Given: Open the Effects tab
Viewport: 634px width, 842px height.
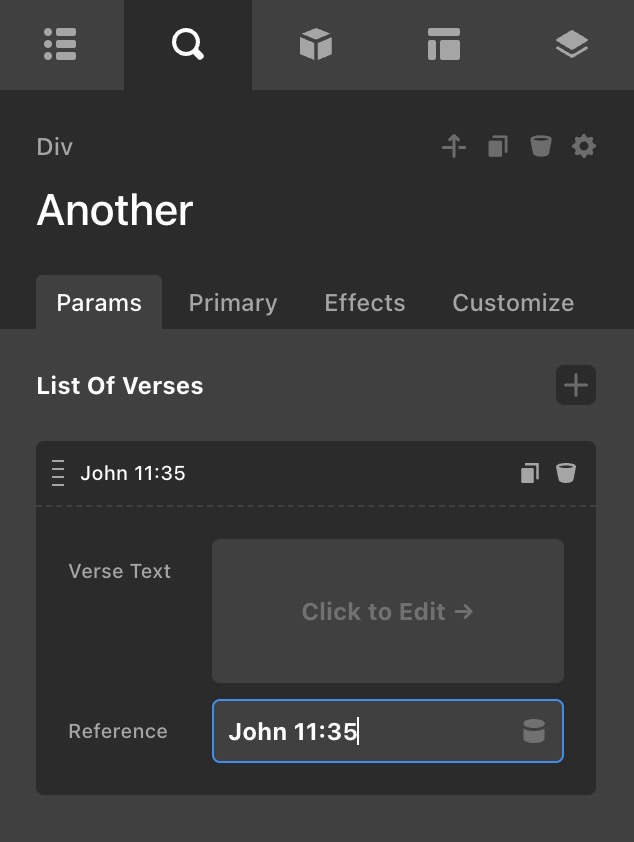Looking at the screenshot, I should (365, 303).
